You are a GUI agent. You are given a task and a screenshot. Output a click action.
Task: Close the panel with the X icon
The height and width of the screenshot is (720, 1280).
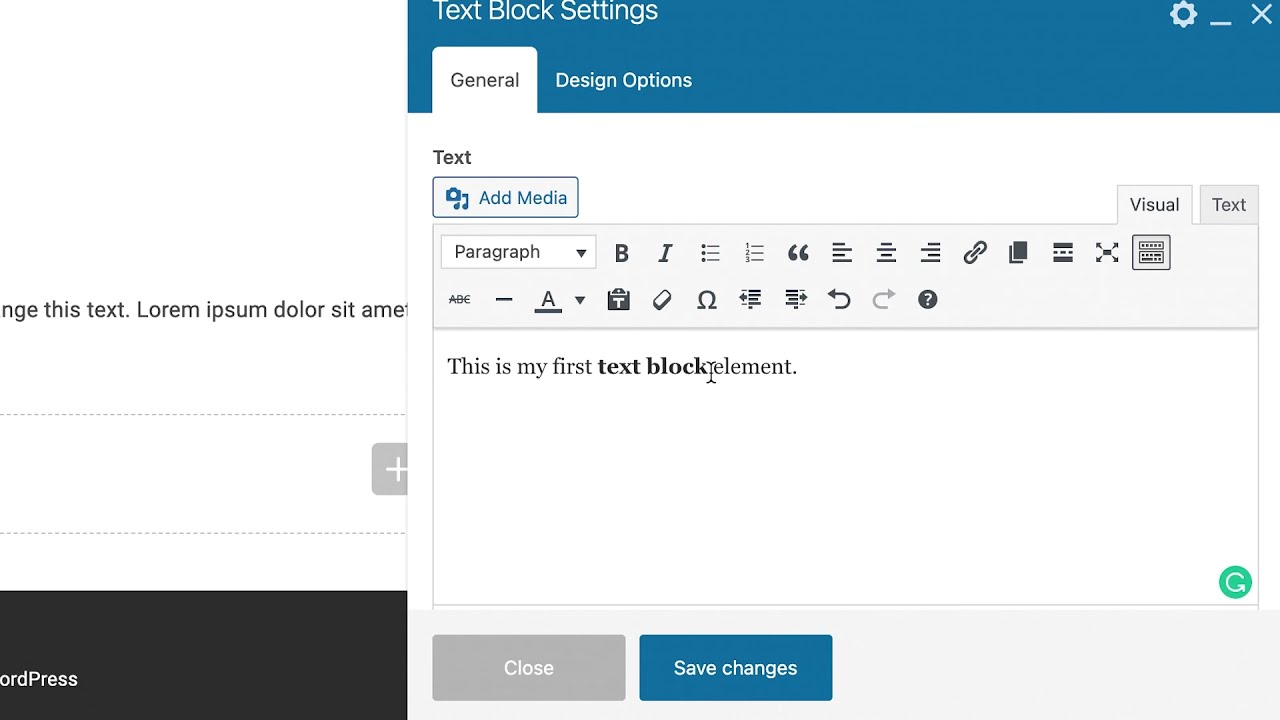1261,14
